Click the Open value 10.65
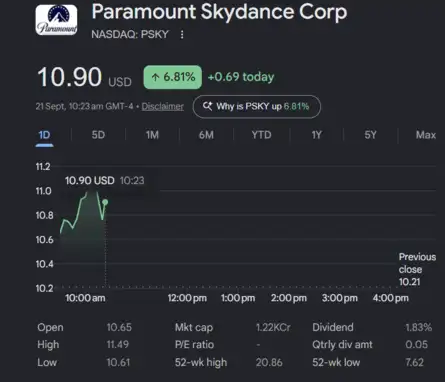The image size is (445, 382). (x=119, y=327)
